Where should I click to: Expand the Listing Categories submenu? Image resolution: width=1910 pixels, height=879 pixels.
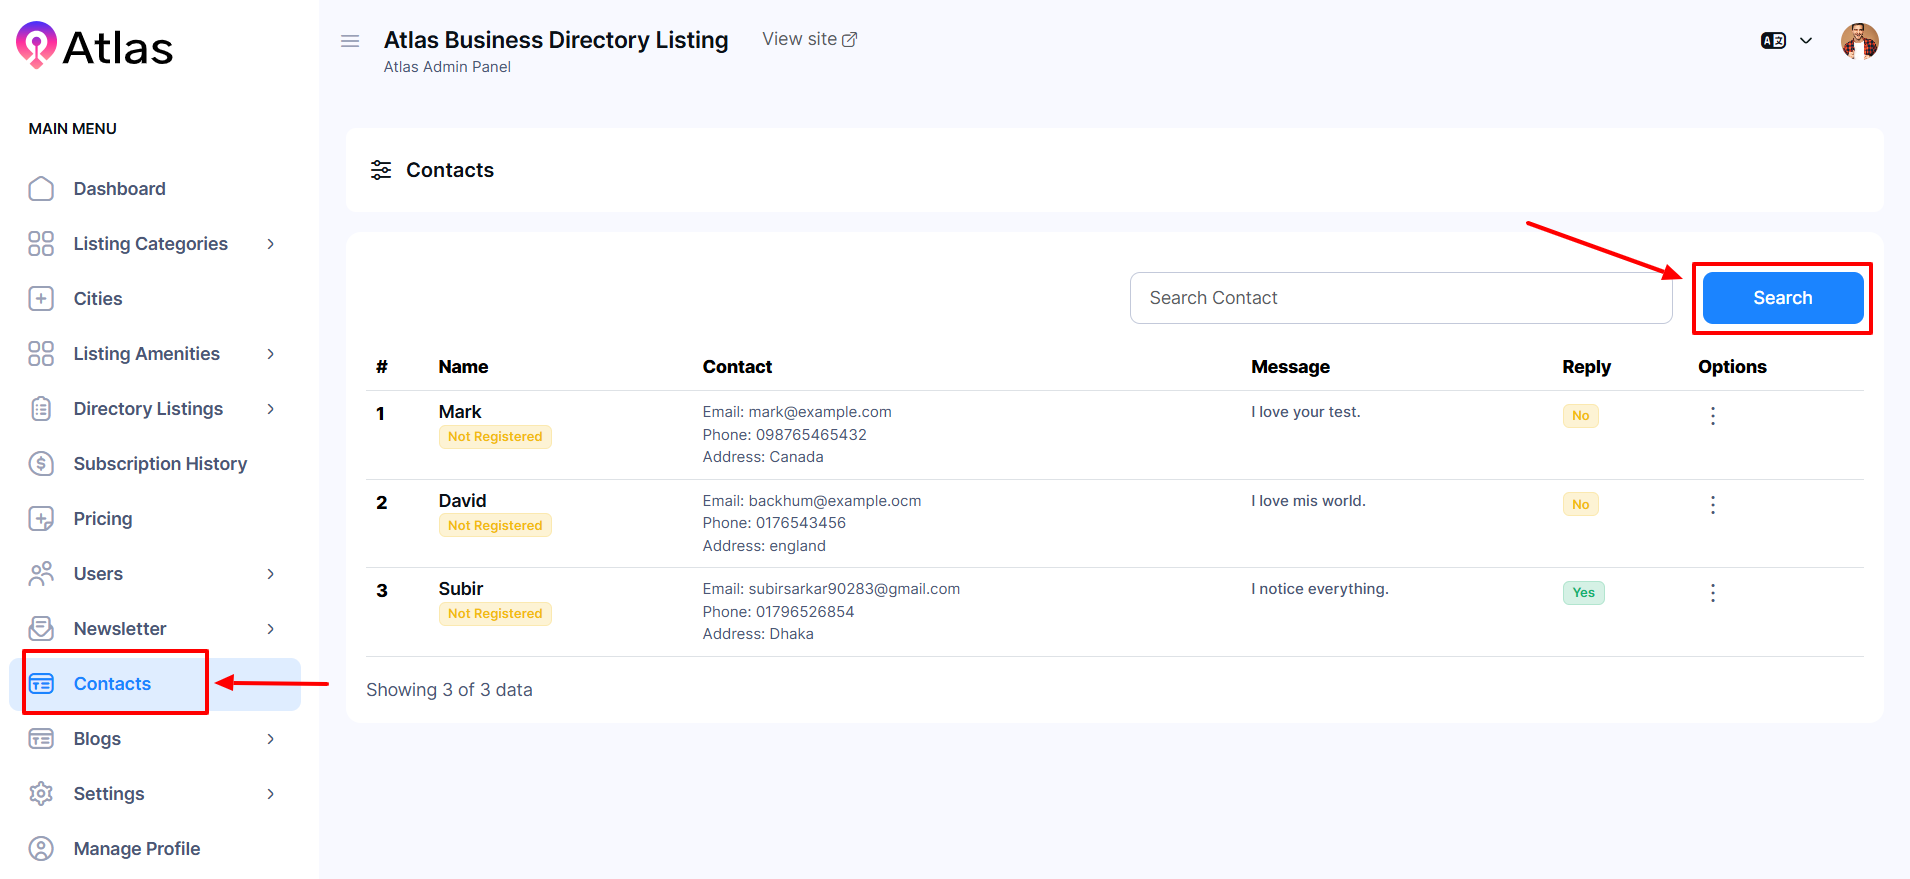[x=270, y=244]
